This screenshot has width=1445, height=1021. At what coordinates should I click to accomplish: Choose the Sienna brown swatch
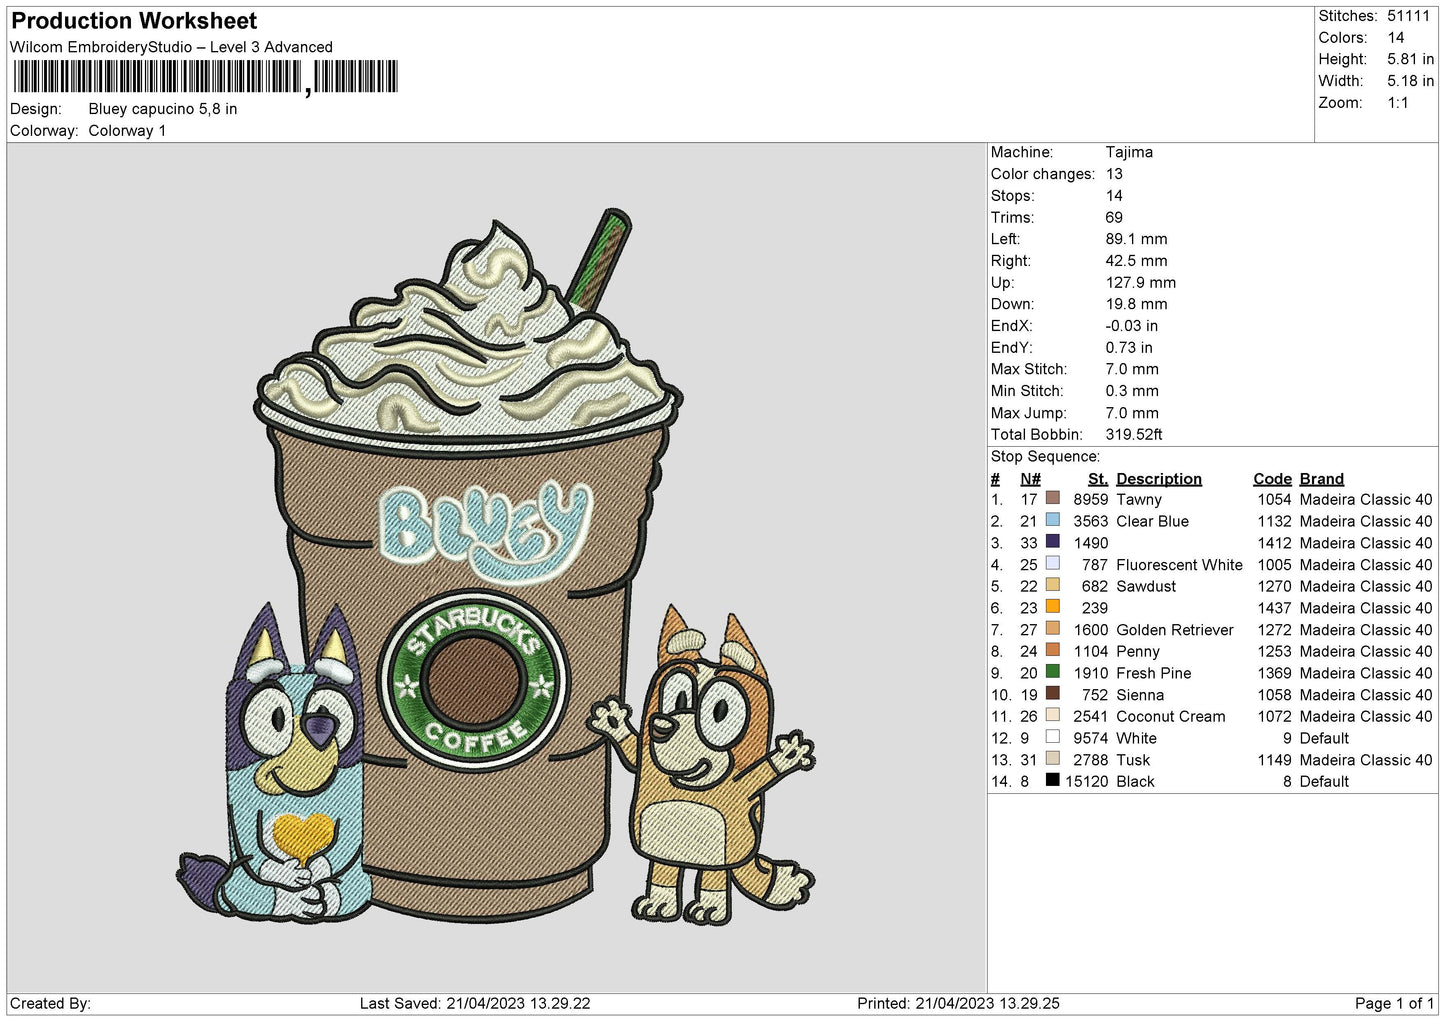pyautogui.click(x=1052, y=693)
